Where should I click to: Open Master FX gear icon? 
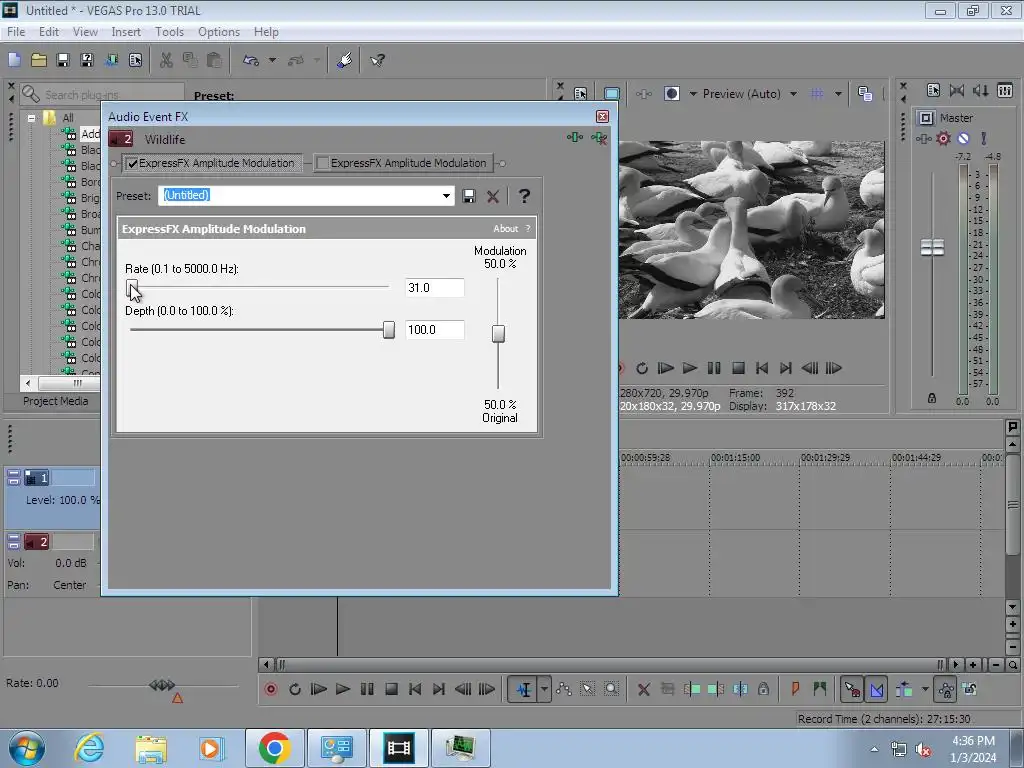point(943,138)
